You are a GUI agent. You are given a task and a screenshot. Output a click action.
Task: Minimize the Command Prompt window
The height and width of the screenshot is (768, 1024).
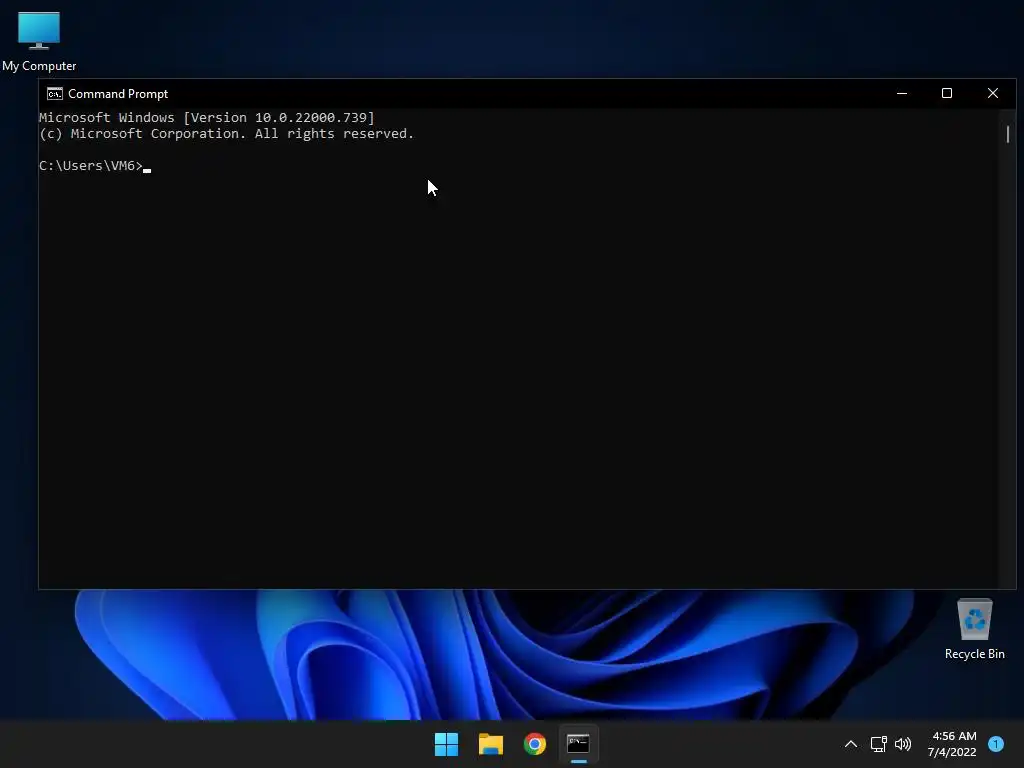902,93
